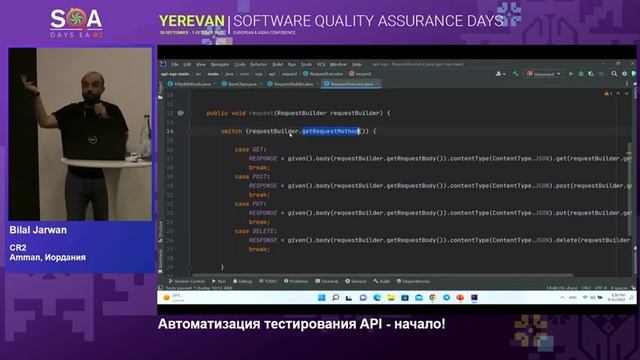
Task: Click the horizontal editor scrollbar
Action: point(383,275)
